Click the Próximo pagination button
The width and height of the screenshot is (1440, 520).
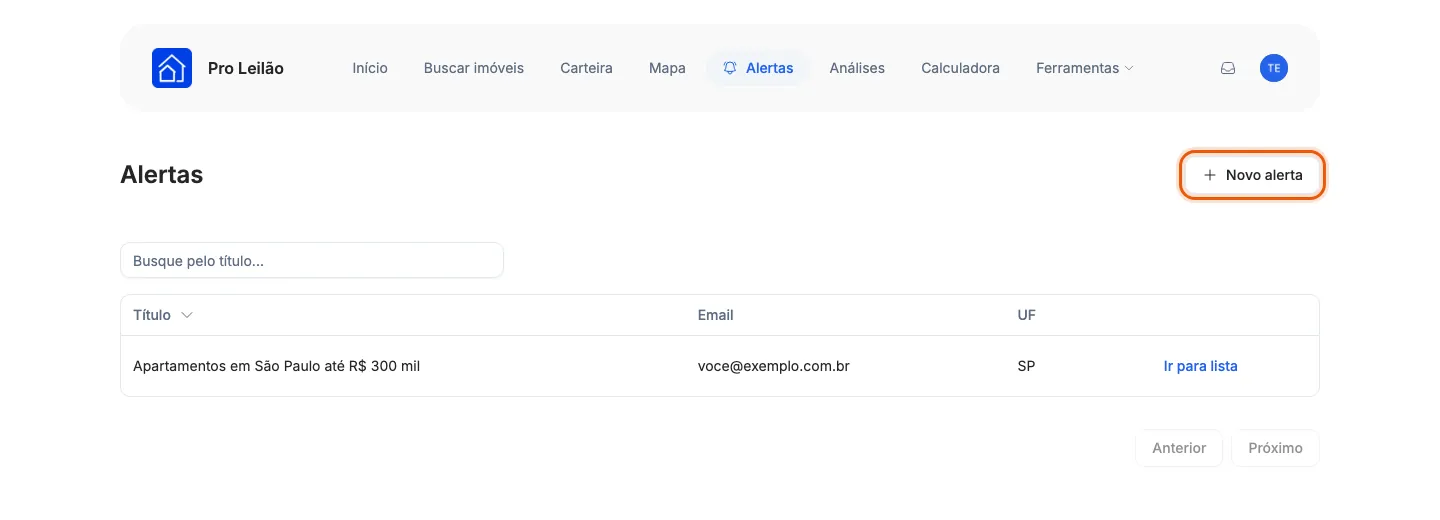1275,448
